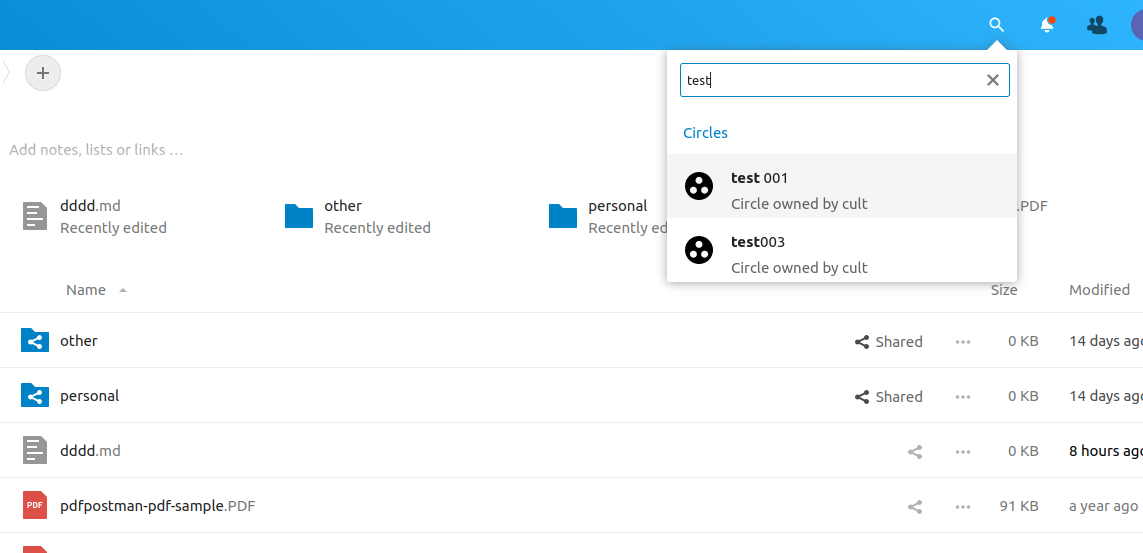Sort files by Modified column
The width and height of the screenshot is (1143, 553).
pyautogui.click(x=1099, y=290)
